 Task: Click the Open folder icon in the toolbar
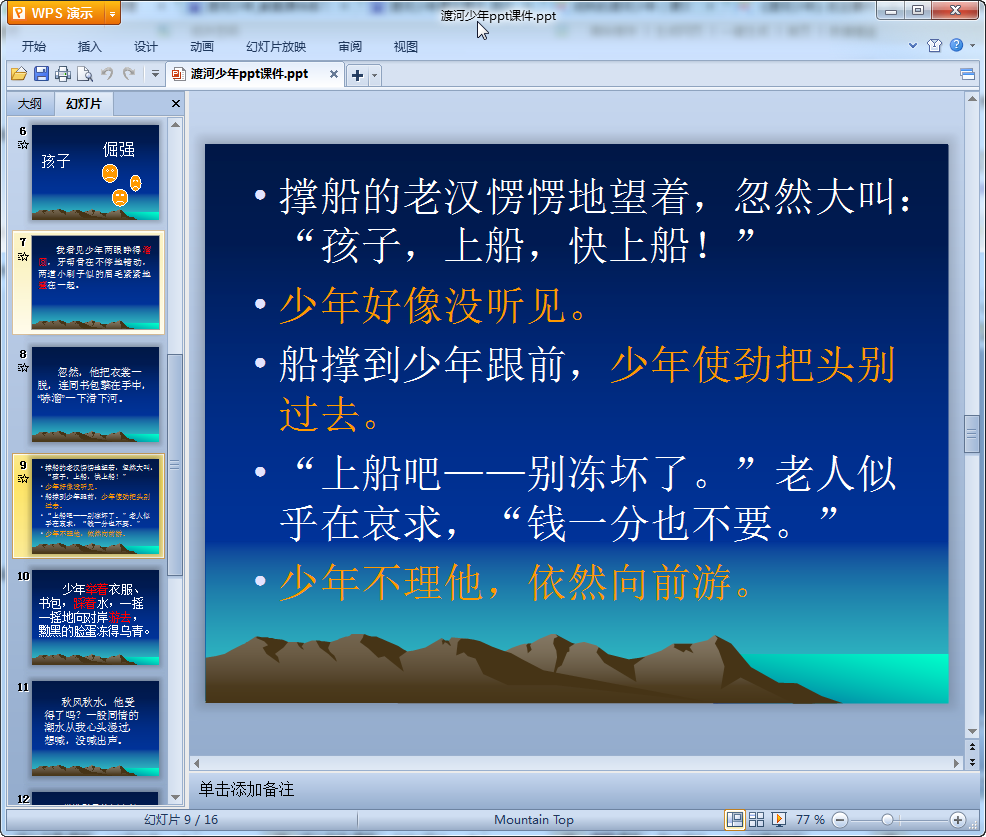(x=19, y=74)
